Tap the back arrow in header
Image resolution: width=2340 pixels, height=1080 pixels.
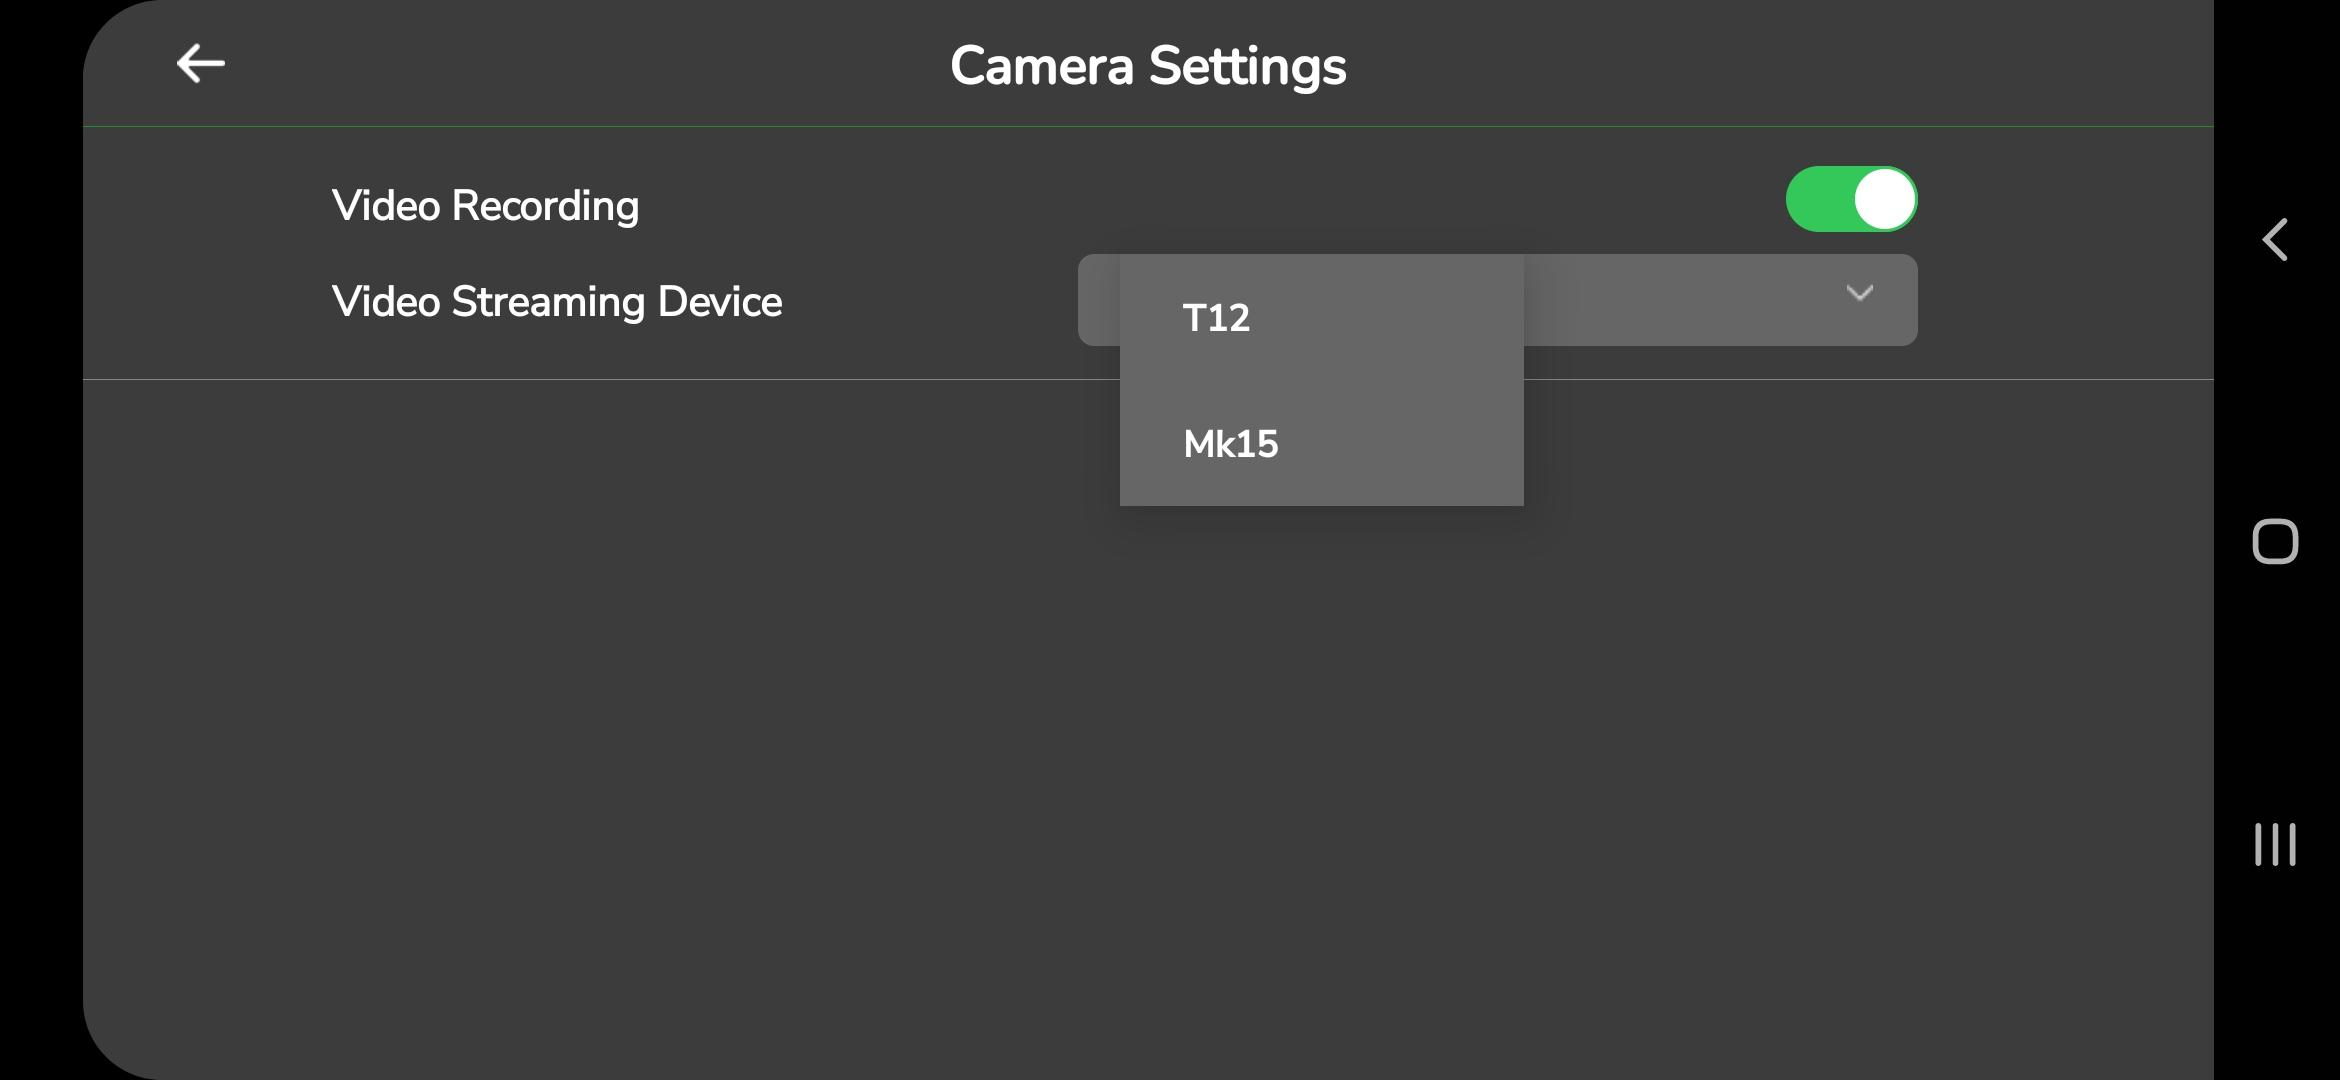(x=200, y=64)
